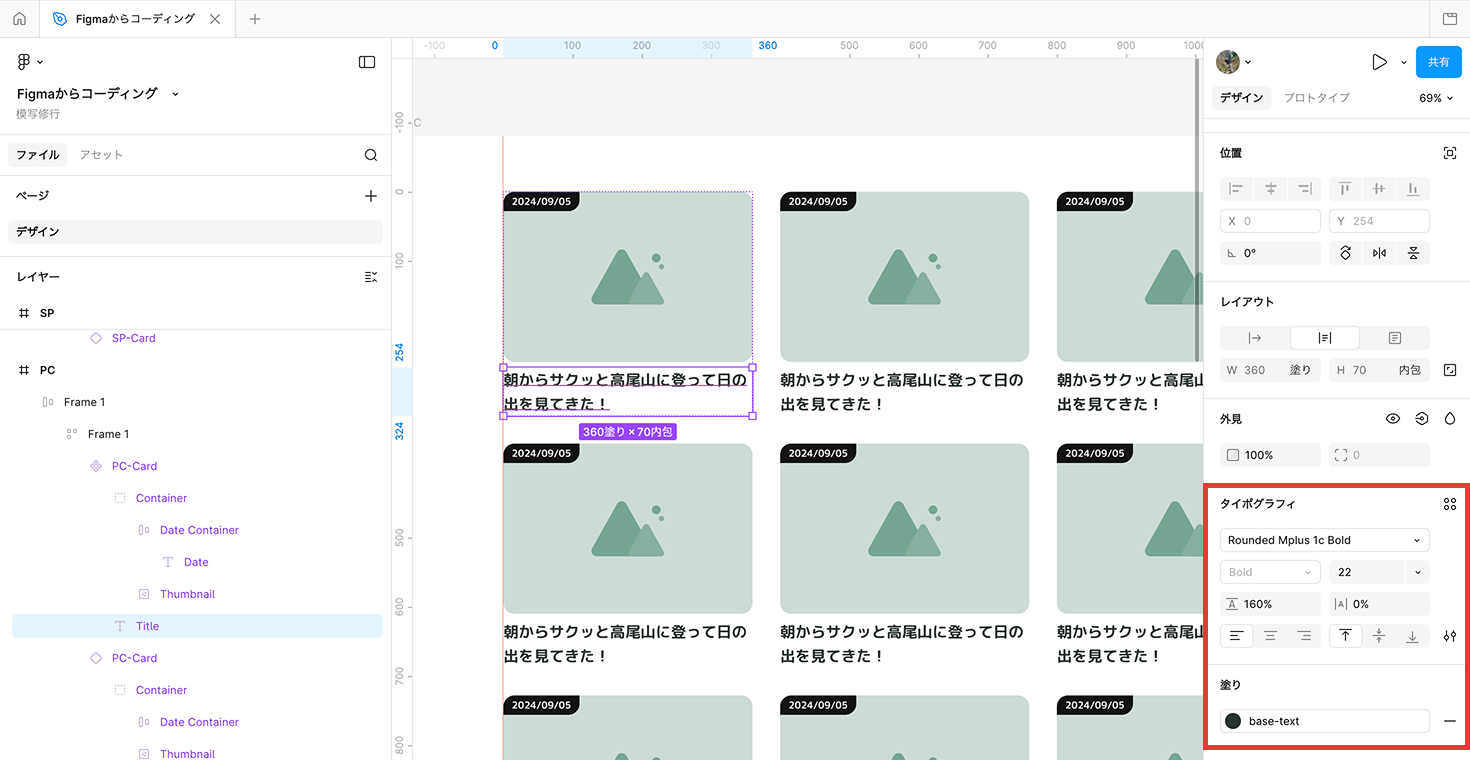This screenshot has height=760, width=1470.
Task: Click the resize icon beside the H field
Action: (1450, 370)
